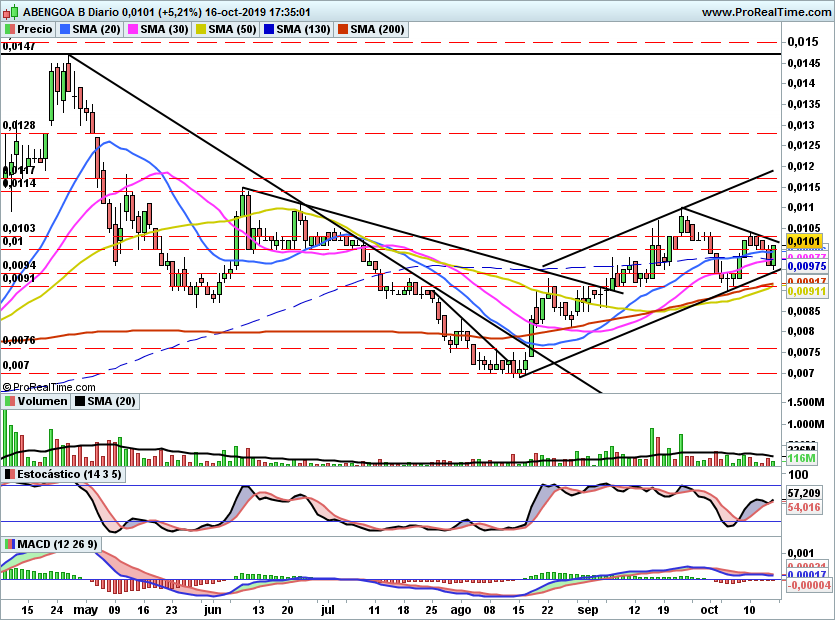
Task: Click the yellow 0,0101 current price tag
Action: [x=804, y=241]
